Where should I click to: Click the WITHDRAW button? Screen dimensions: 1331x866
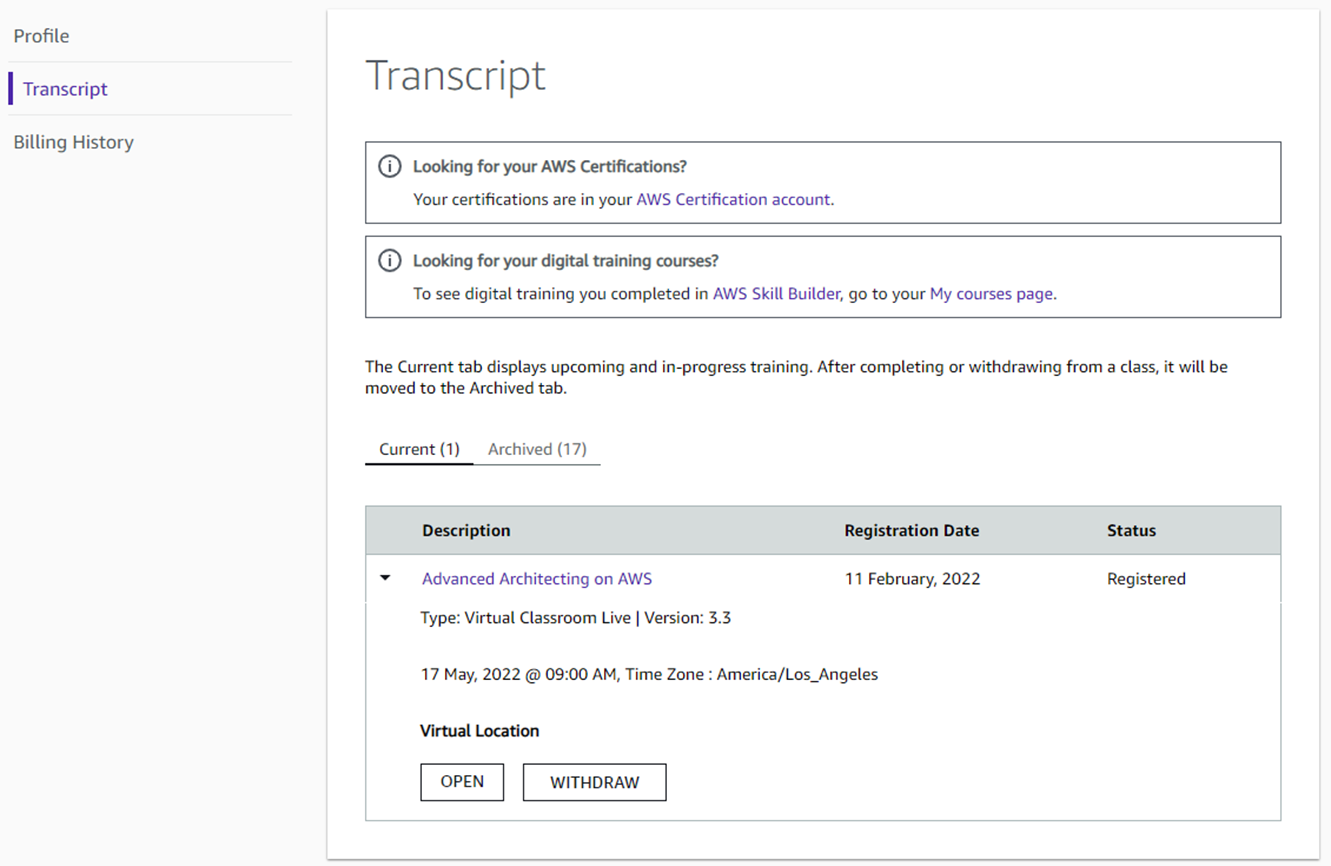(x=594, y=783)
